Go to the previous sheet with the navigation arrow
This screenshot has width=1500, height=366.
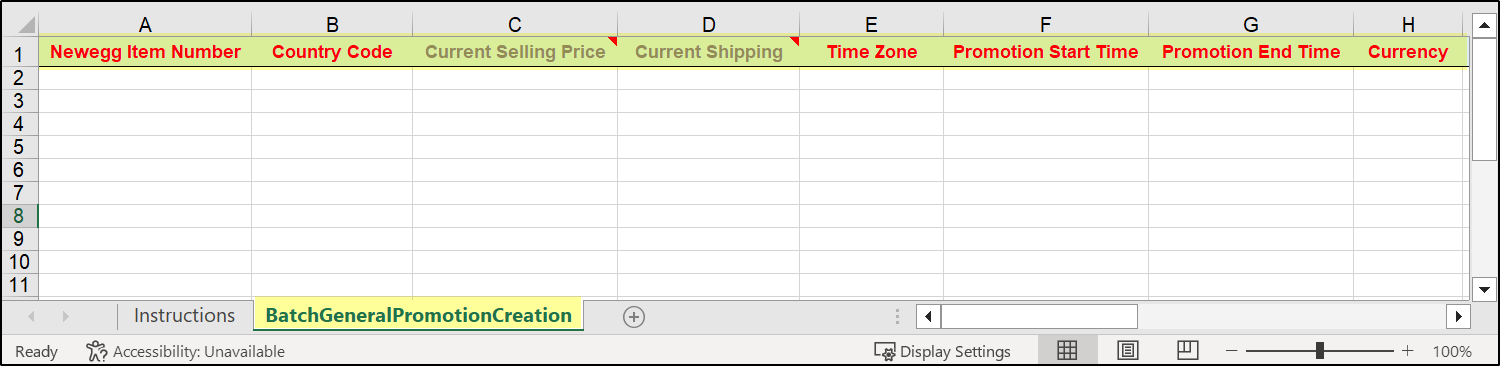pos(31,316)
